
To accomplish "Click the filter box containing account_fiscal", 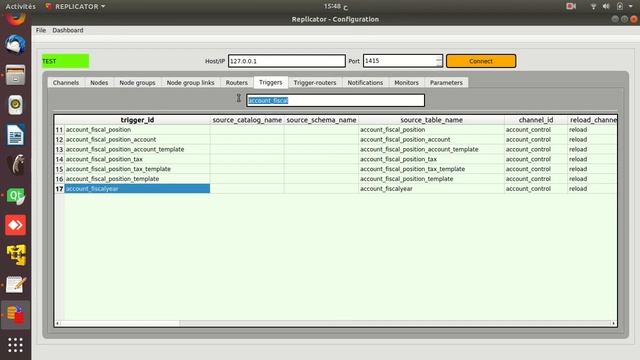I will click(336, 100).
